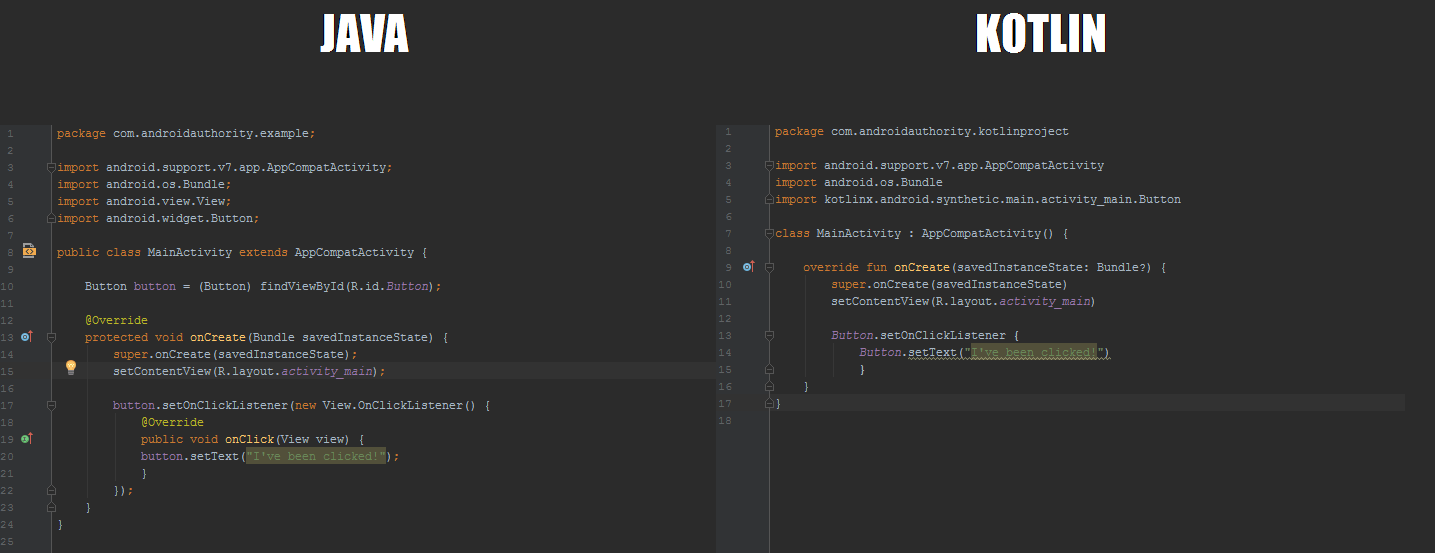Click Java 'setContentView(R.layout.activity_main);' line
Viewport: 1435px width, 553px height.
(249, 371)
